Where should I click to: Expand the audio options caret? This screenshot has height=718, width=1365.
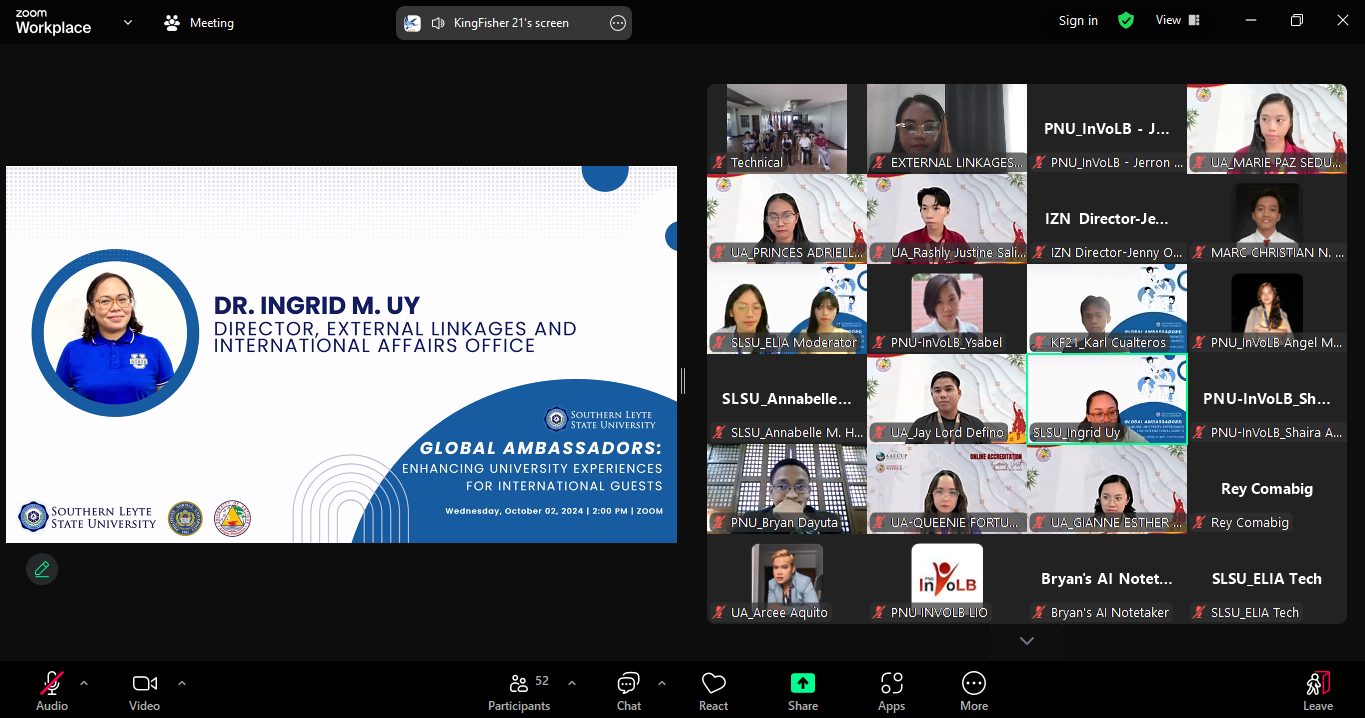coord(84,683)
